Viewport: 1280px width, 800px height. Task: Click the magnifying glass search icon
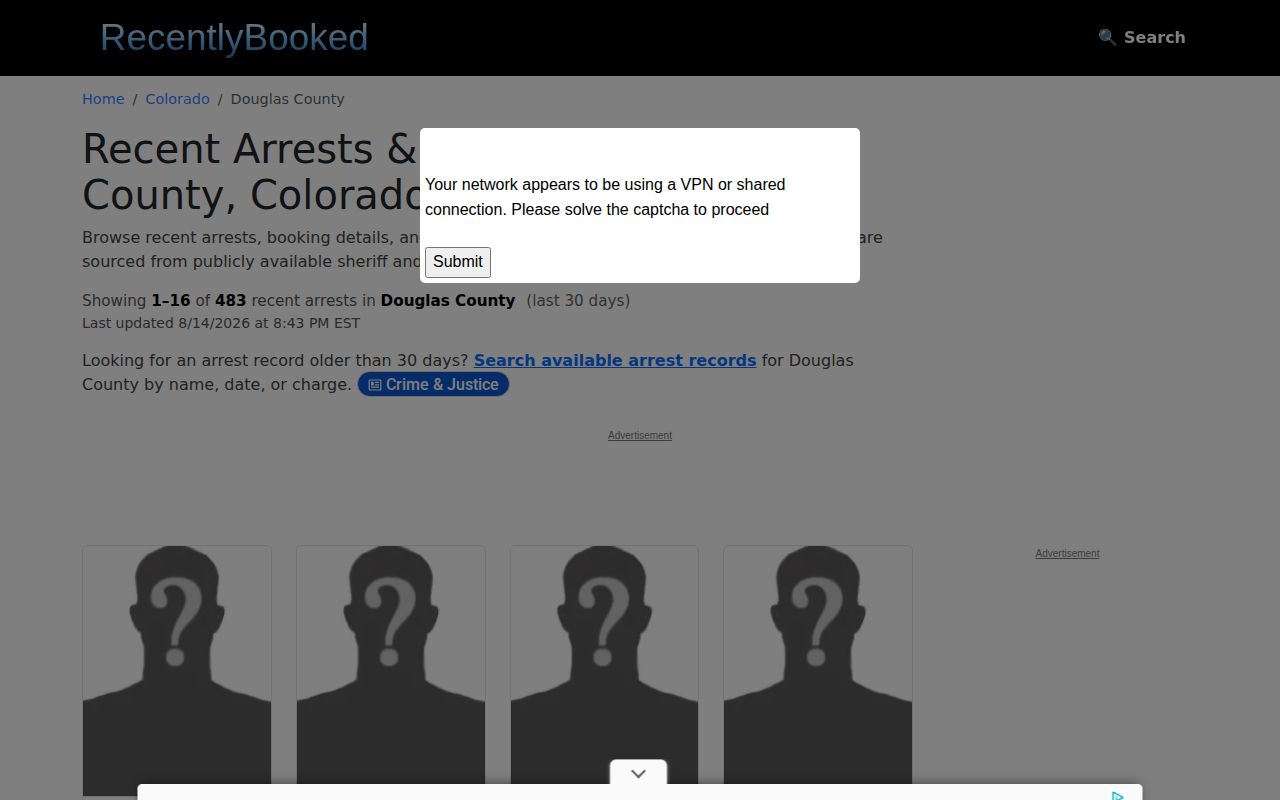[x=1107, y=37]
